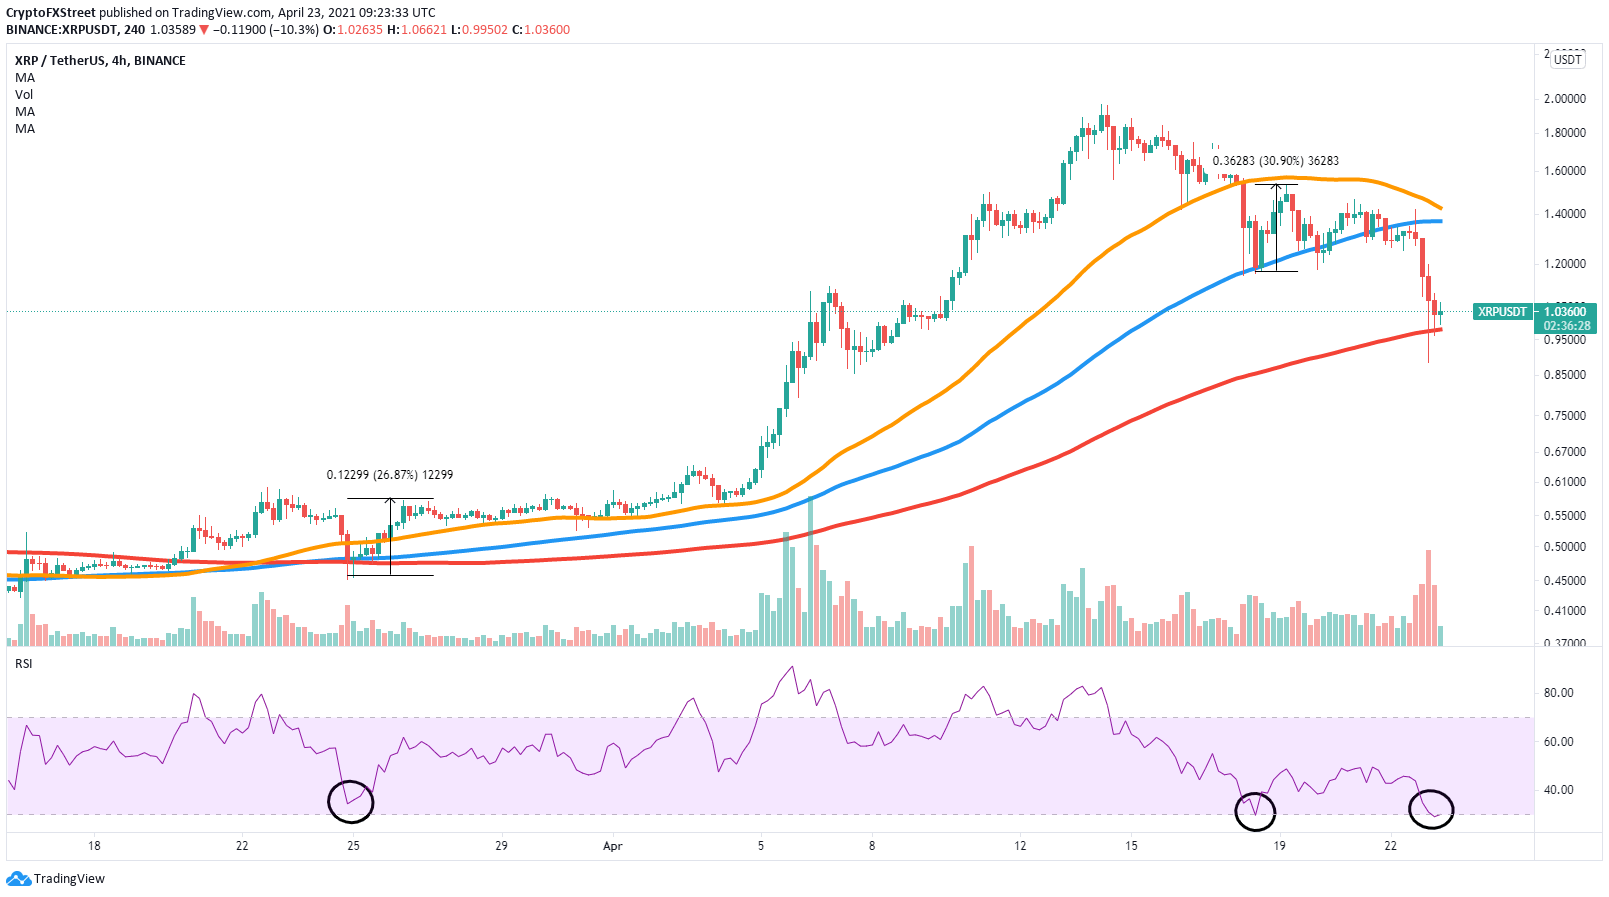The height and width of the screenshot is (897, 1609).
Task: Click the 1.60000 price axis label
Action: pos(1565,171)
